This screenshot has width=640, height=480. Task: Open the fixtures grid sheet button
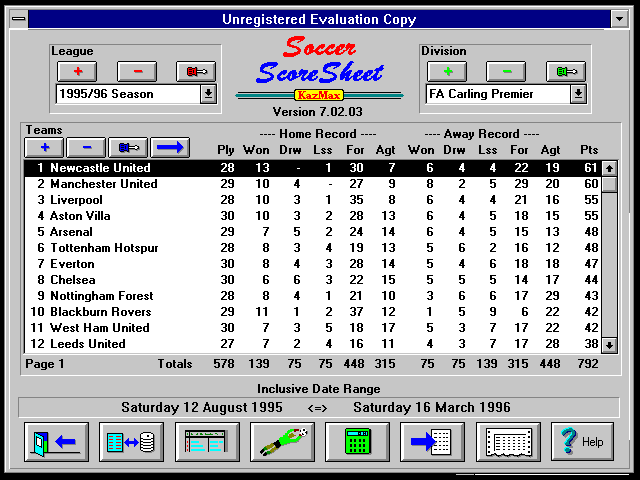coord(207,441)
